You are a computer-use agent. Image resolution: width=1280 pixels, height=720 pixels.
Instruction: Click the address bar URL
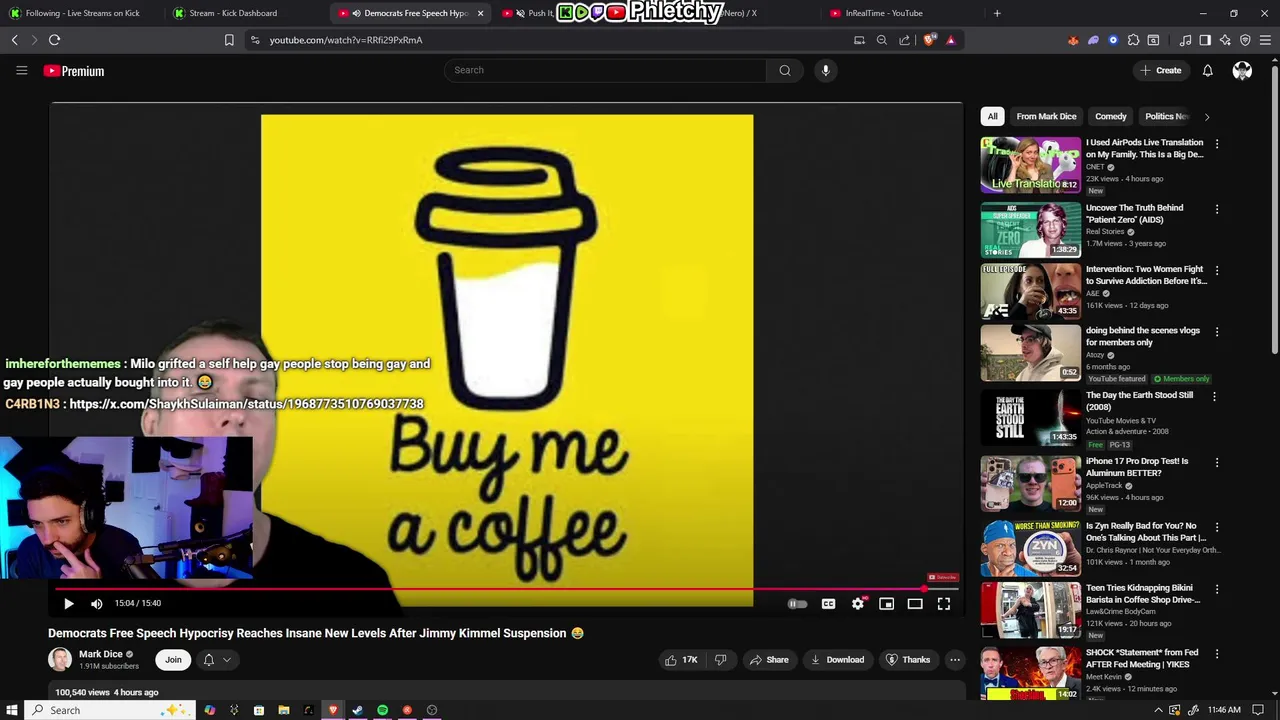click(x=346, y=40)
